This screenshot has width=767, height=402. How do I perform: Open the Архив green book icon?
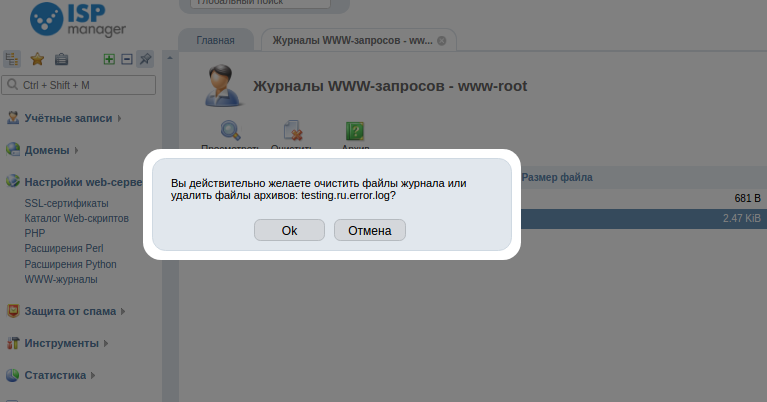[x=355, y=131]
